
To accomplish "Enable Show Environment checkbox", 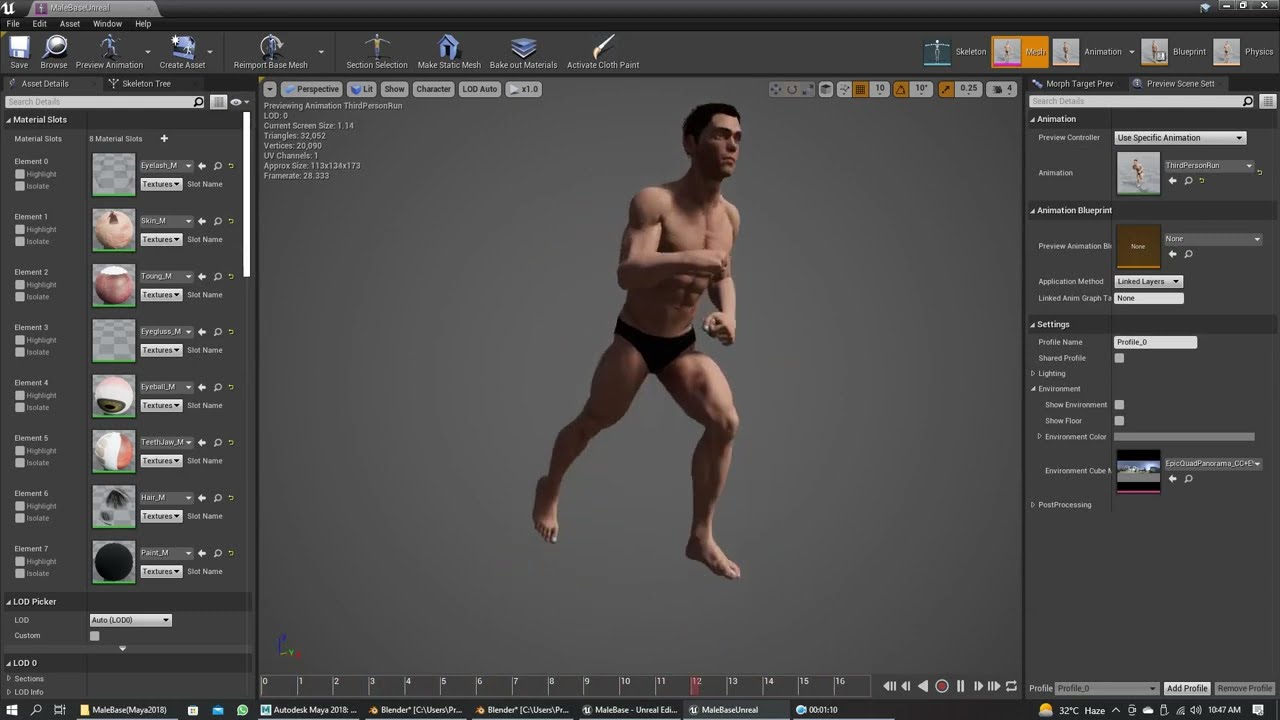I will point(1119,405).
